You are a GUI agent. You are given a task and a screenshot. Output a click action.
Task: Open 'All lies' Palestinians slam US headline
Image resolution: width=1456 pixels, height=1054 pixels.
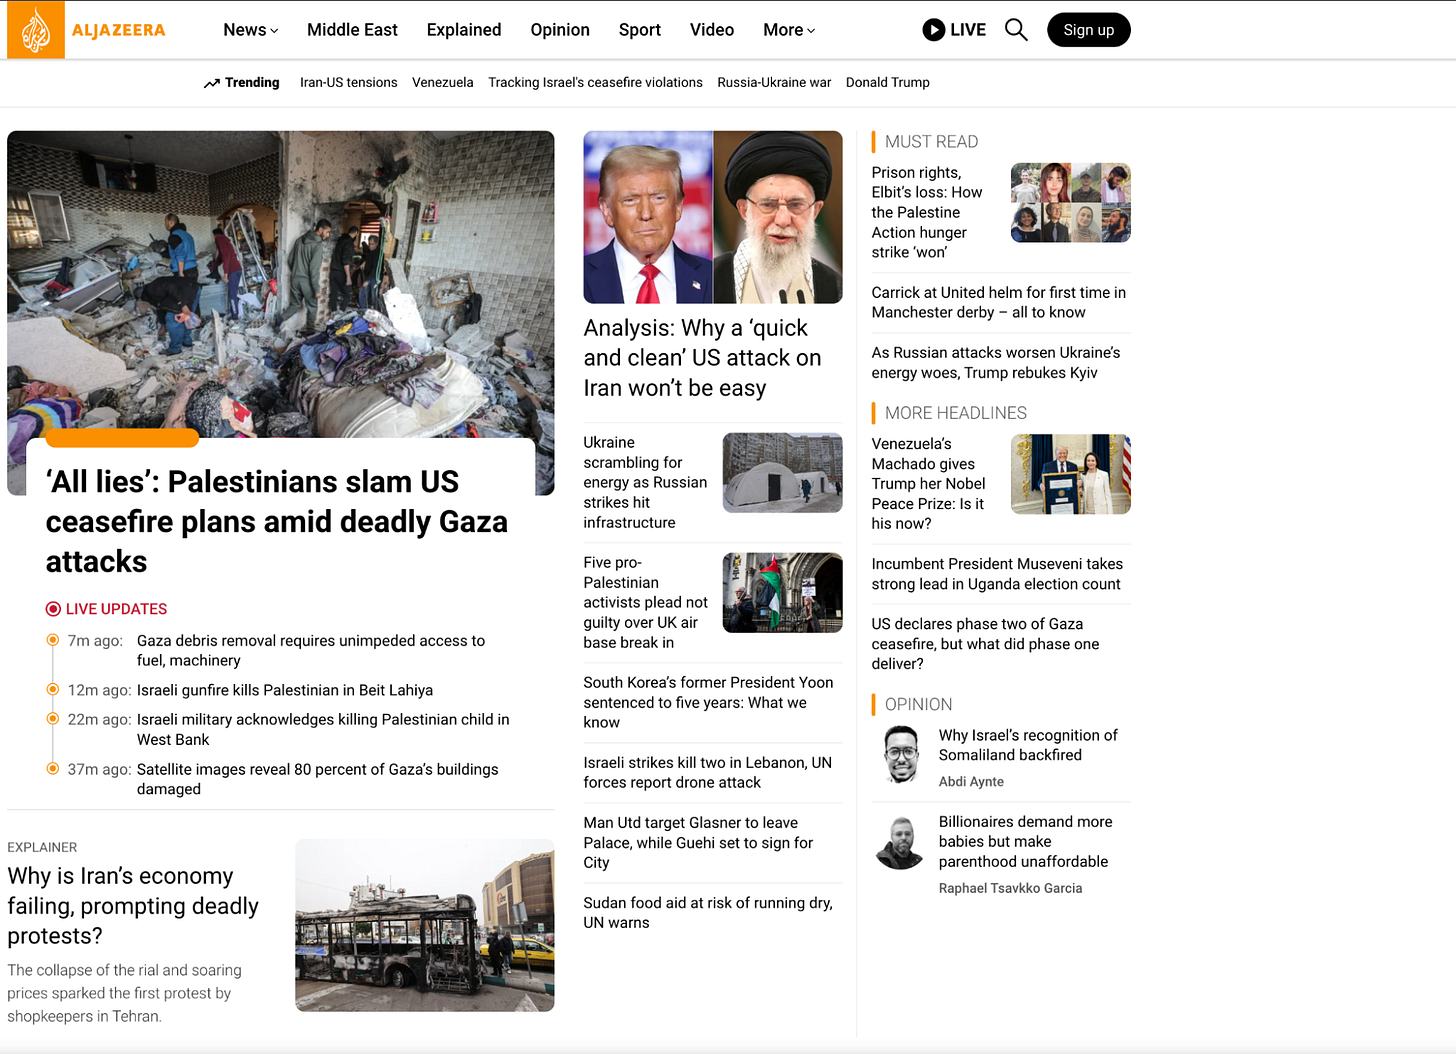277,522
